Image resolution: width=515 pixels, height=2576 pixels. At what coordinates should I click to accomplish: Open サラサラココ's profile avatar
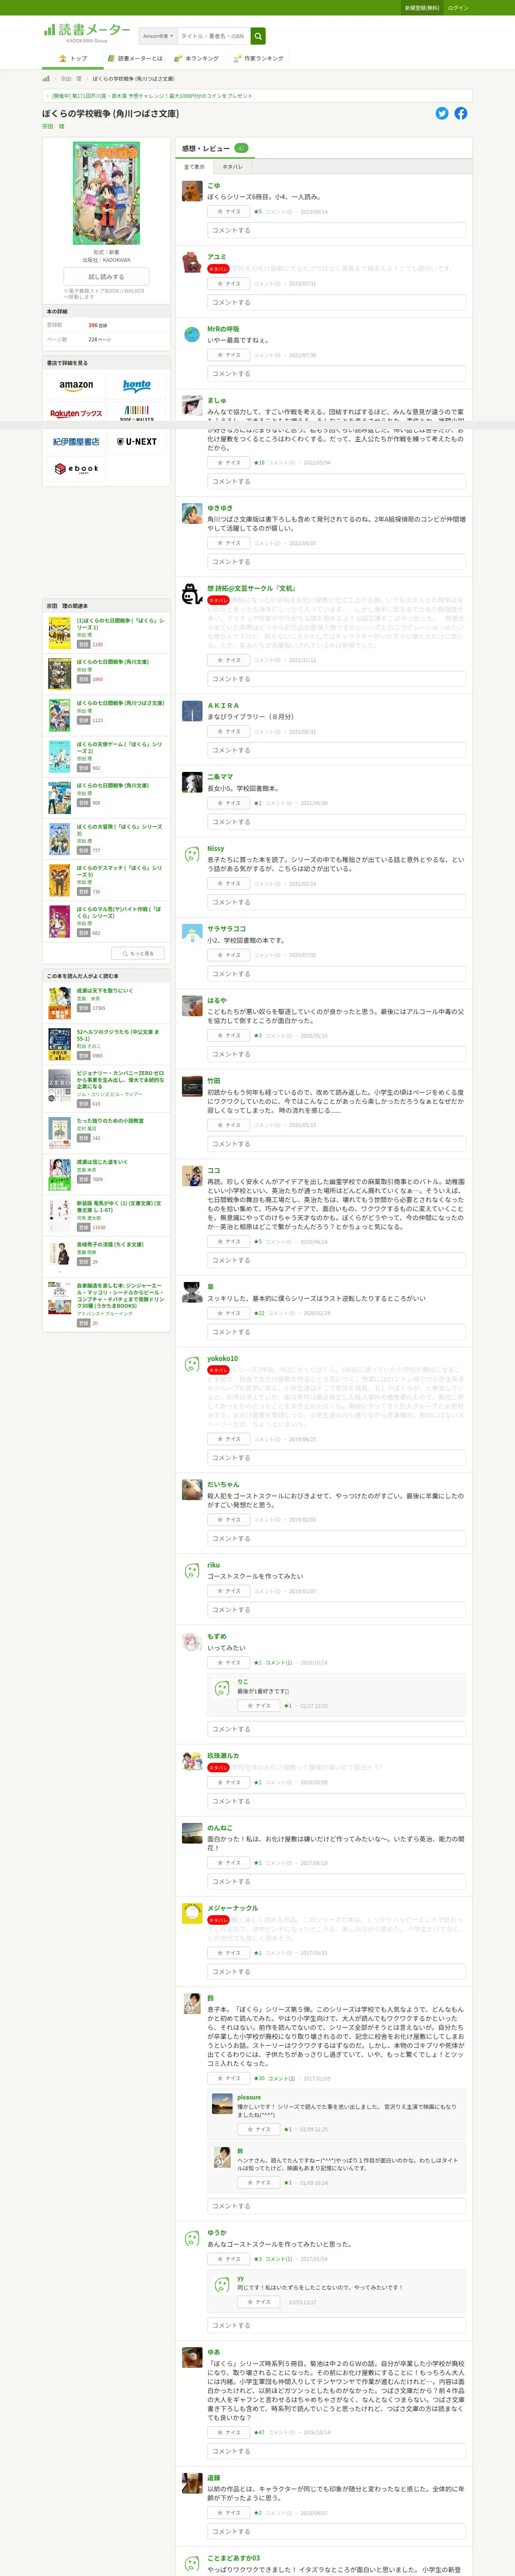click(192, 934)
